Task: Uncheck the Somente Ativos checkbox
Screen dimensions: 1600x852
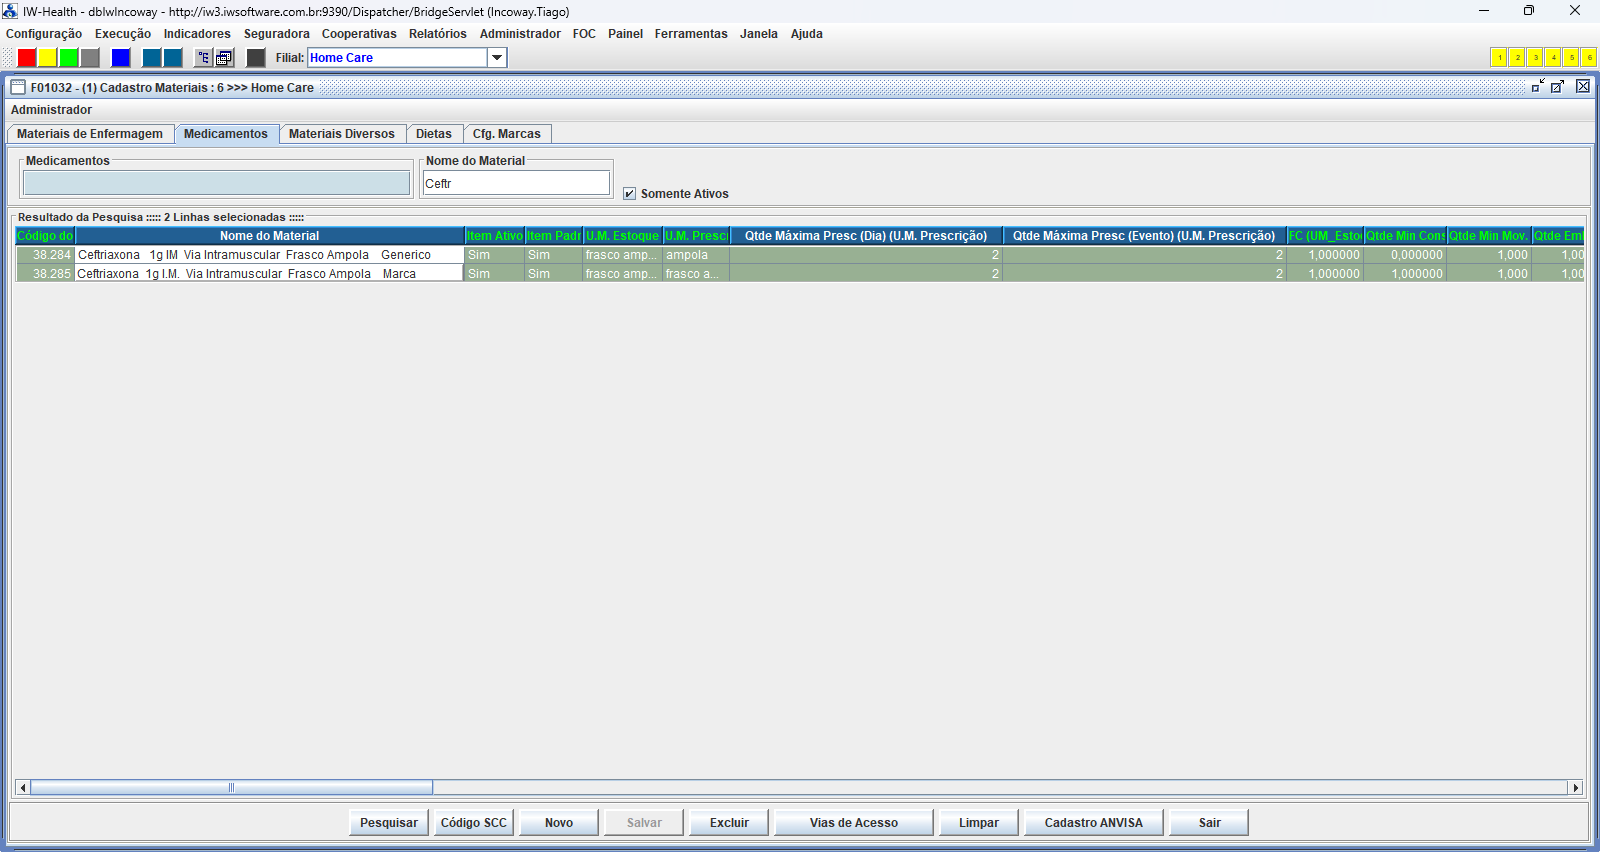Action: (x=629, y=194)
